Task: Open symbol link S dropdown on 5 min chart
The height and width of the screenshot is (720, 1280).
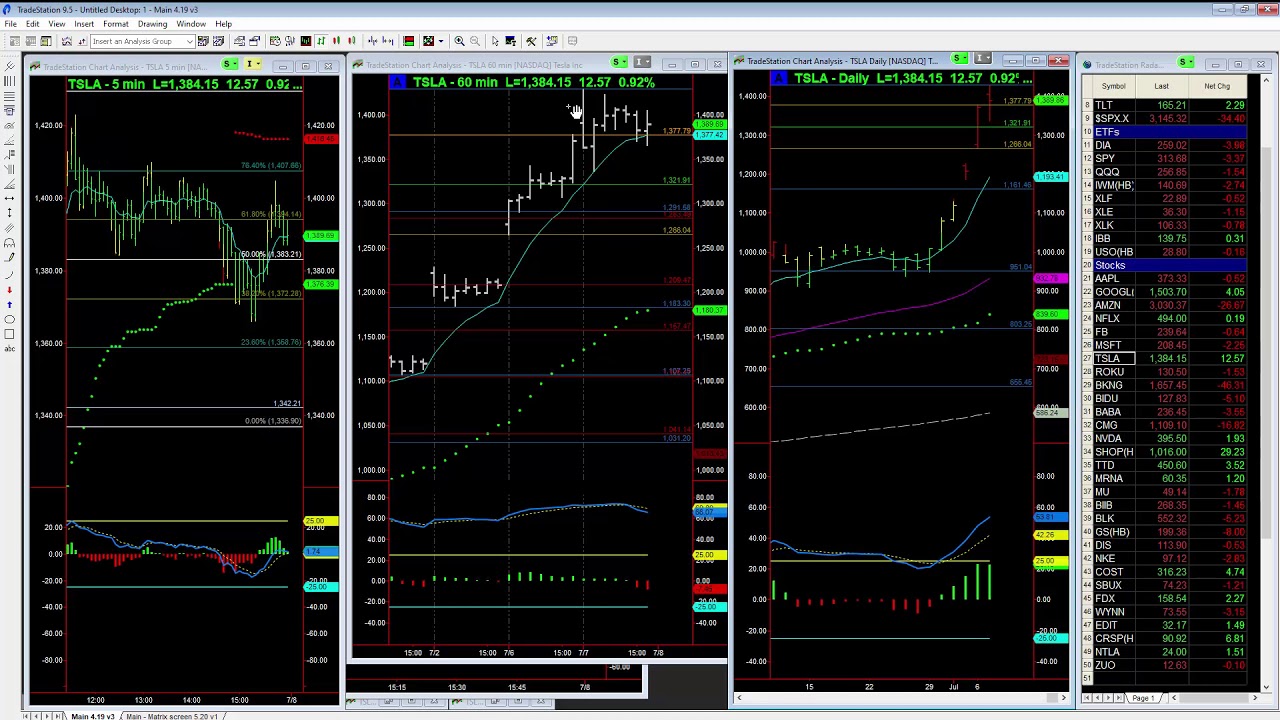Action: (x=232, y=65)
